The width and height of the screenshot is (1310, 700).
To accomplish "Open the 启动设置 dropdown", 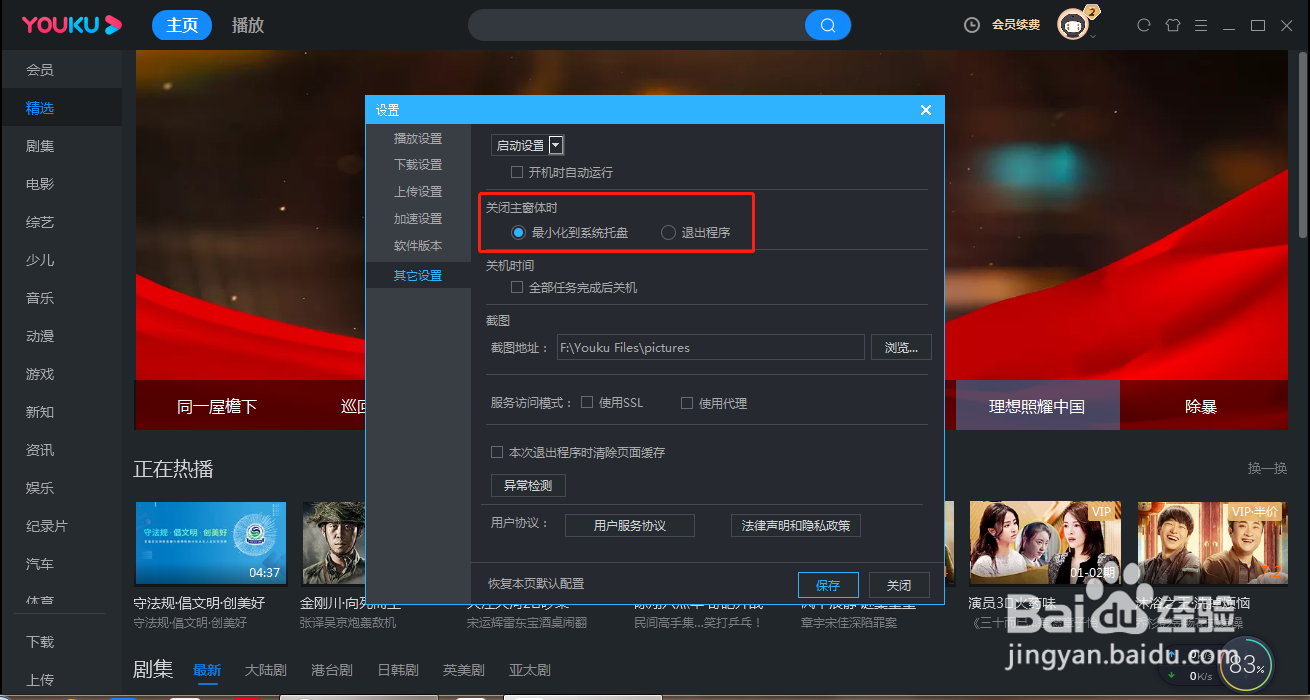I will [528, 146].
